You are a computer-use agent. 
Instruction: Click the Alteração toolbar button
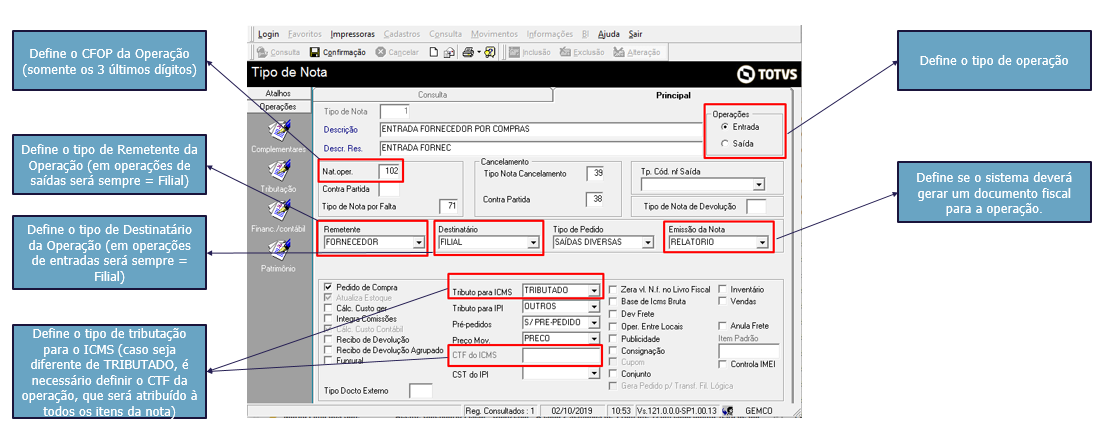click(636, 52)
